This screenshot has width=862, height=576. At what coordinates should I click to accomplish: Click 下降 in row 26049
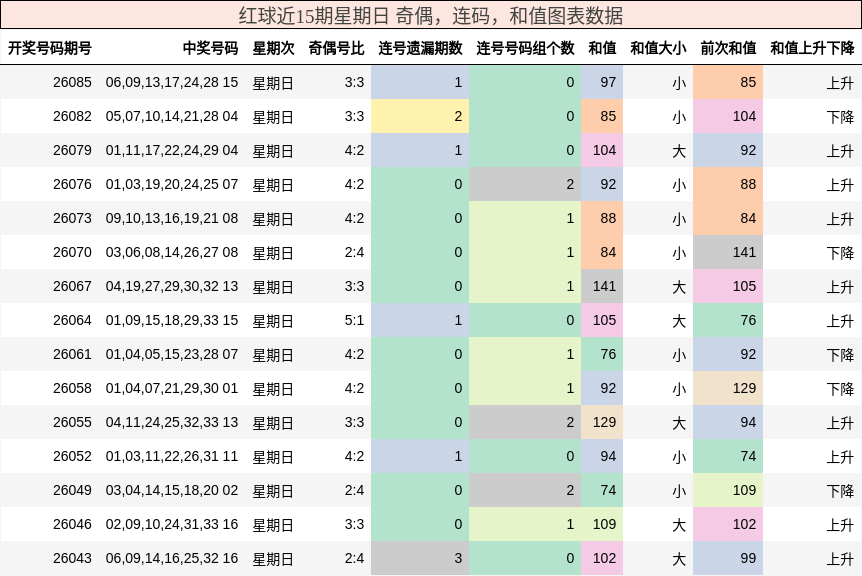(840, 490)
